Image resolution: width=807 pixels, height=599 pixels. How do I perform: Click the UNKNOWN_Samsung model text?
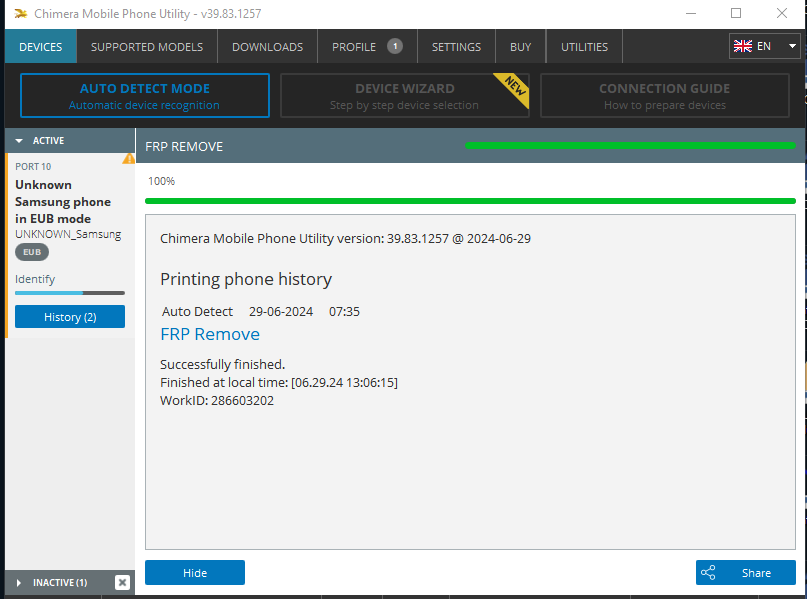[x=68, y=234]
